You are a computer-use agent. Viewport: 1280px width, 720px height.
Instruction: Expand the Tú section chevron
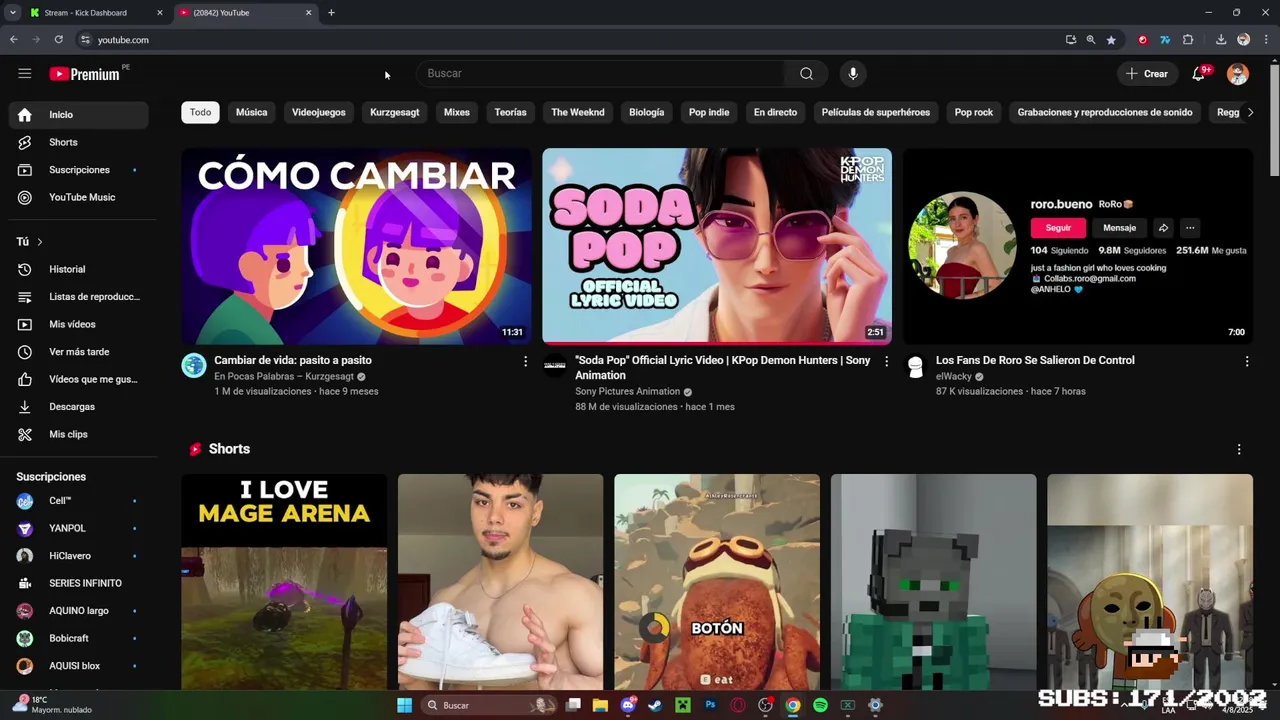(40, 242)
